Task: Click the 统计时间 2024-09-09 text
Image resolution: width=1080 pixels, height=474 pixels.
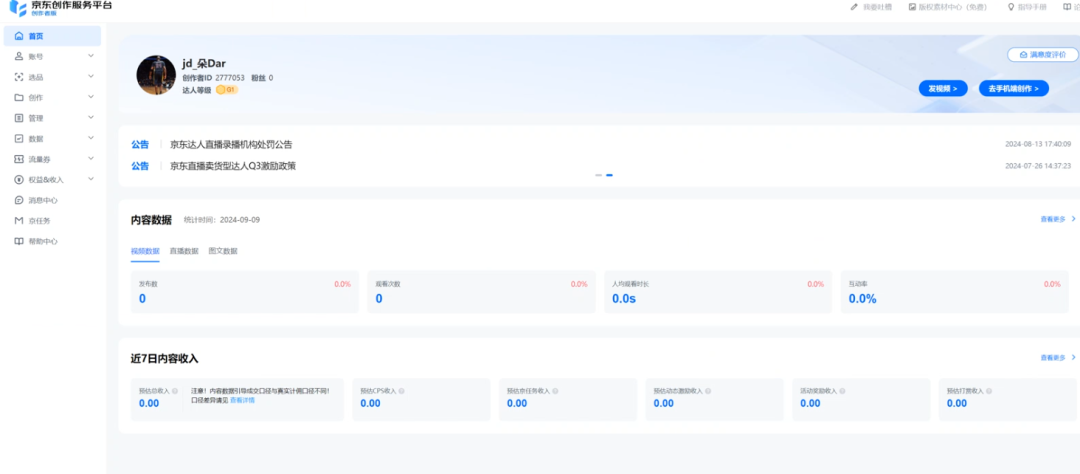Action: (x=222, y=220)
